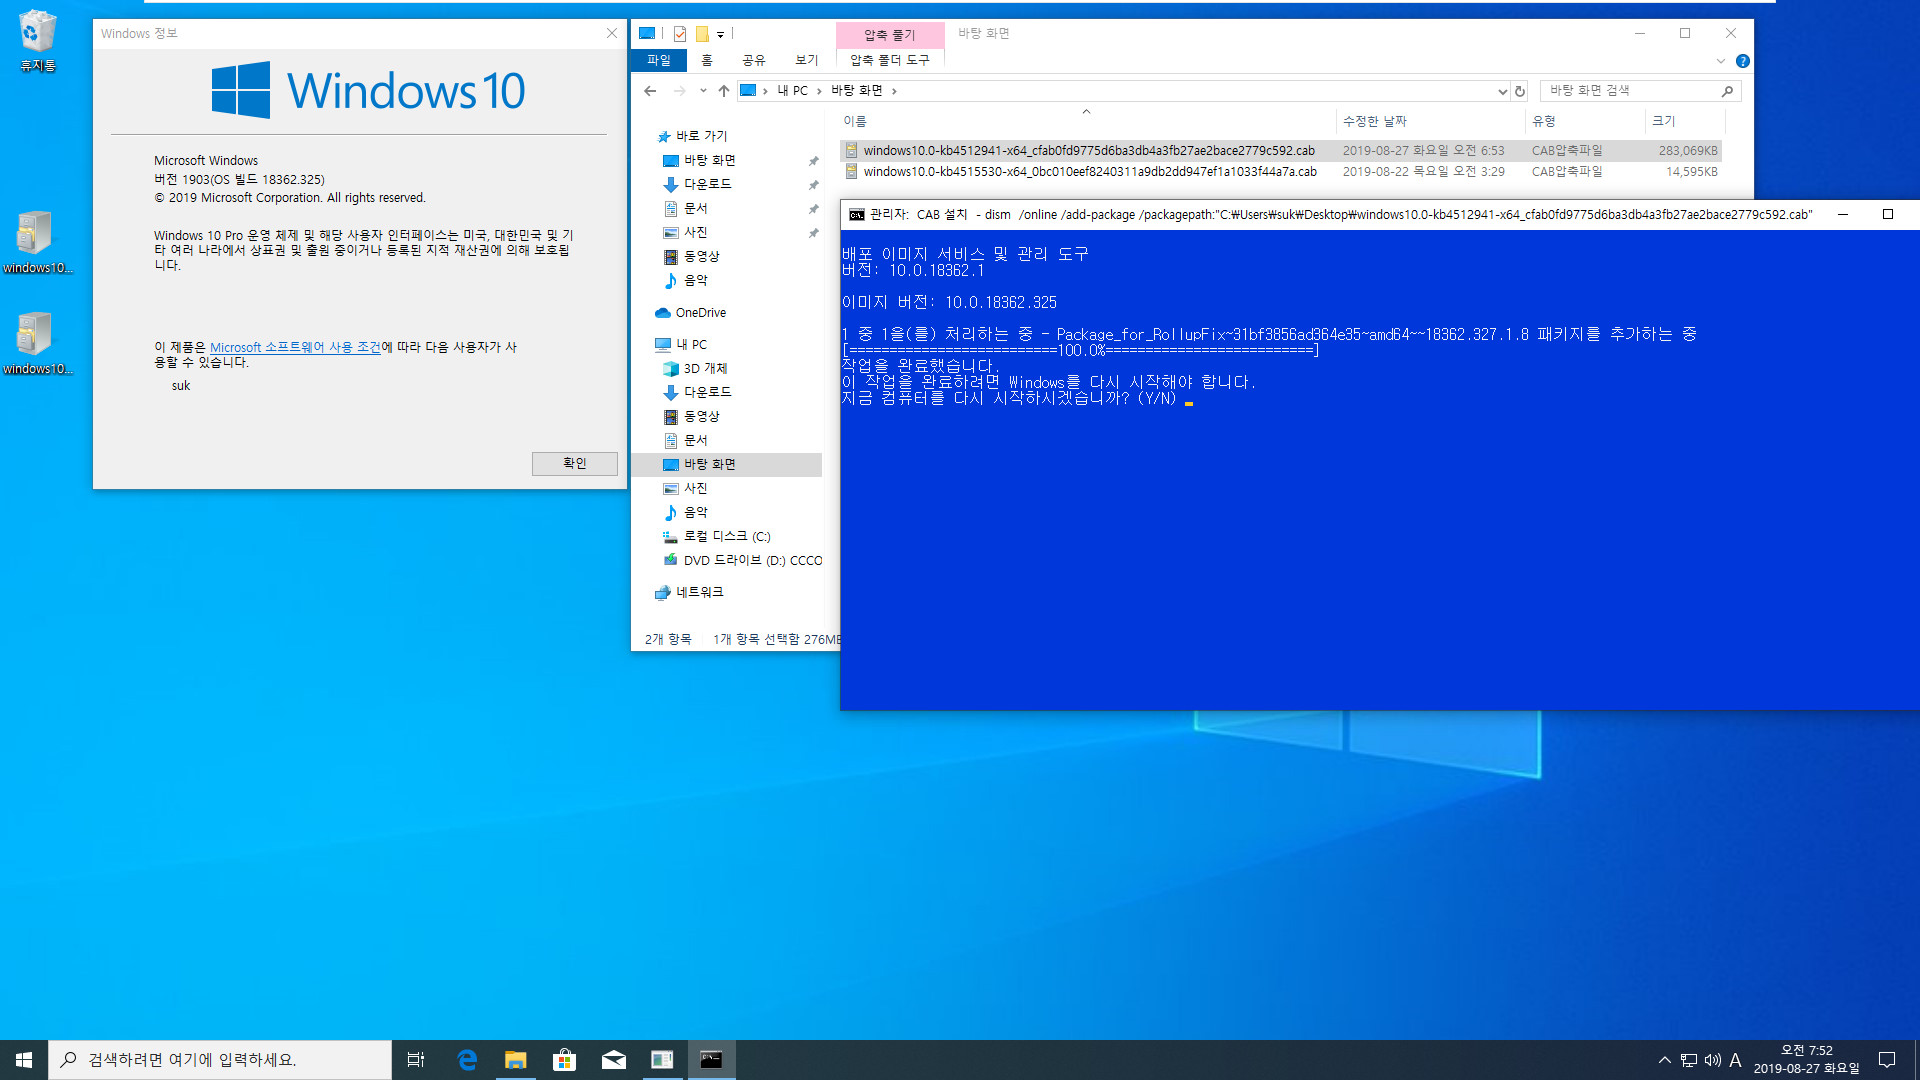The image size is (1920, 1080).
Task: Click the cmd icon in console title bar
Action: click(857, 214)
